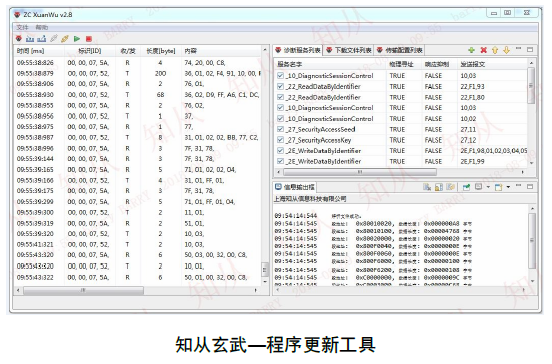552x364 pixels.
Task: Uncheck the _22_ReadDataByIdentifier 22,F1,80 checkbox
Action: pos(281,97)
